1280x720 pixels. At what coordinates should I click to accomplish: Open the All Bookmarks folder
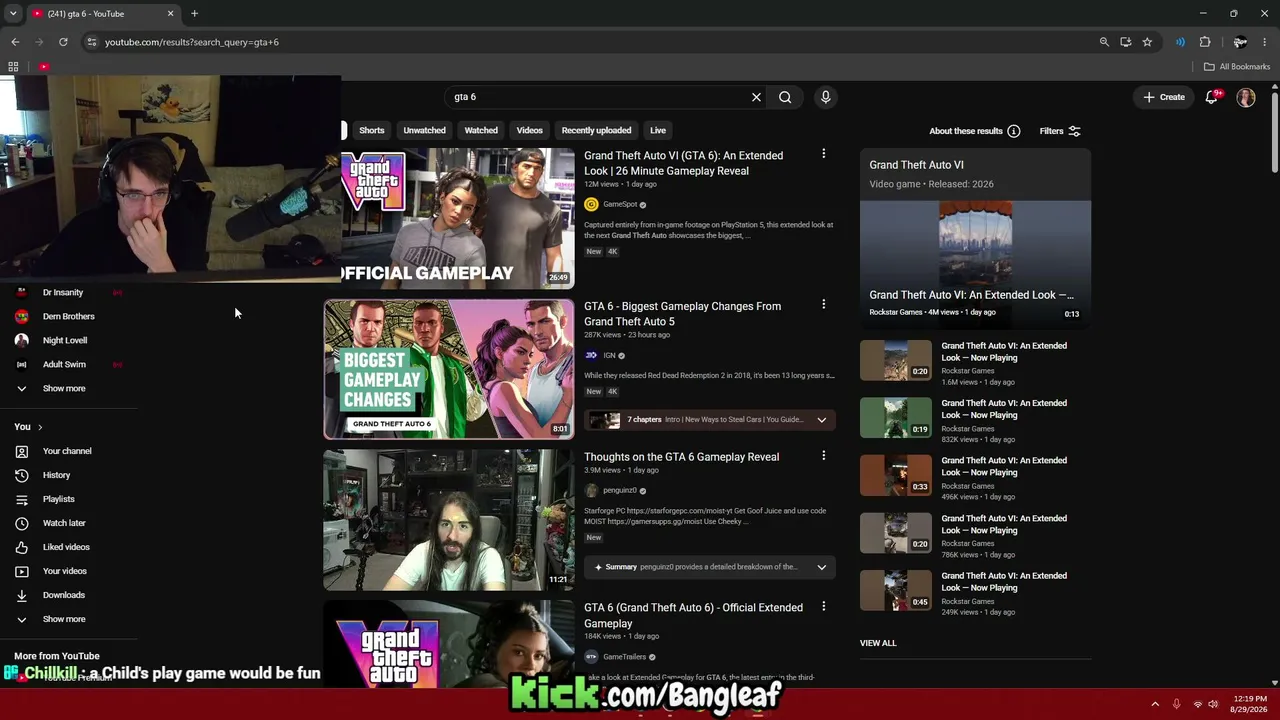(x=1237, y=67)
